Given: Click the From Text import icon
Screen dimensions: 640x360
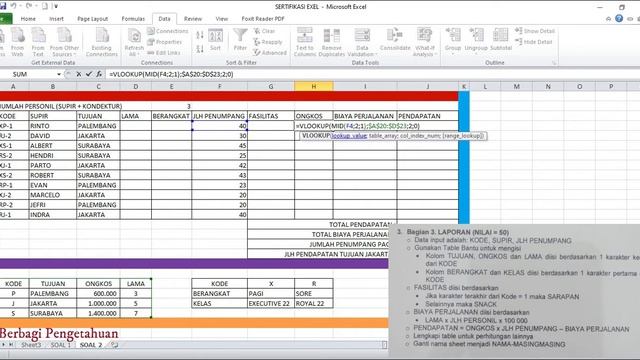Looking at the screenshot, I should click(x=38, y=42).
